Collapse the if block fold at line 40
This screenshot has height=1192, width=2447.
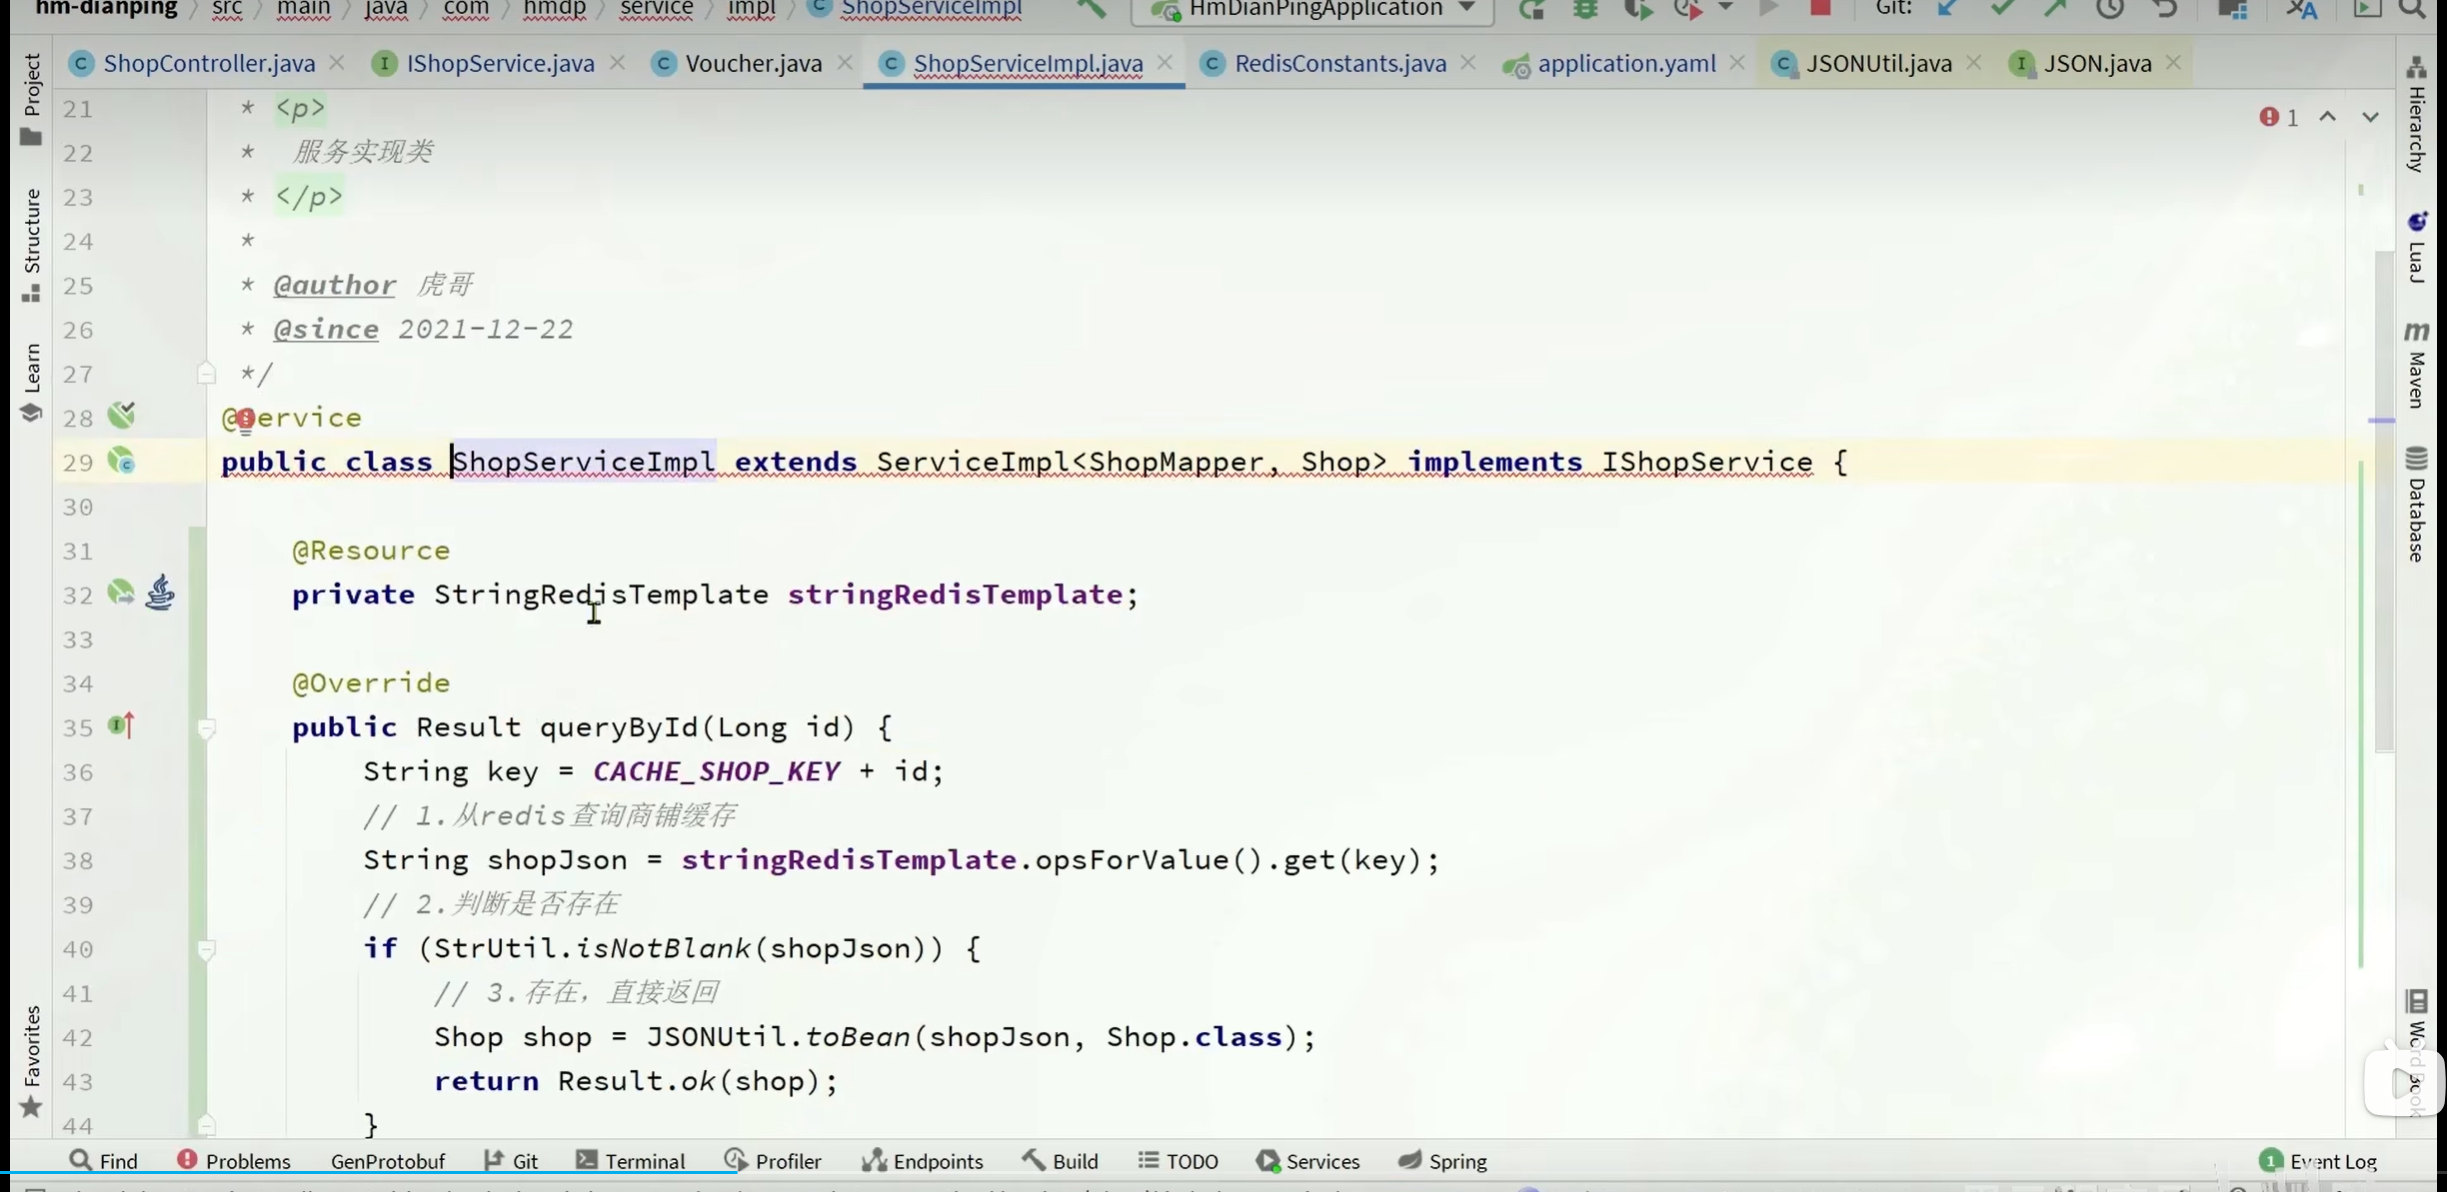206,949
